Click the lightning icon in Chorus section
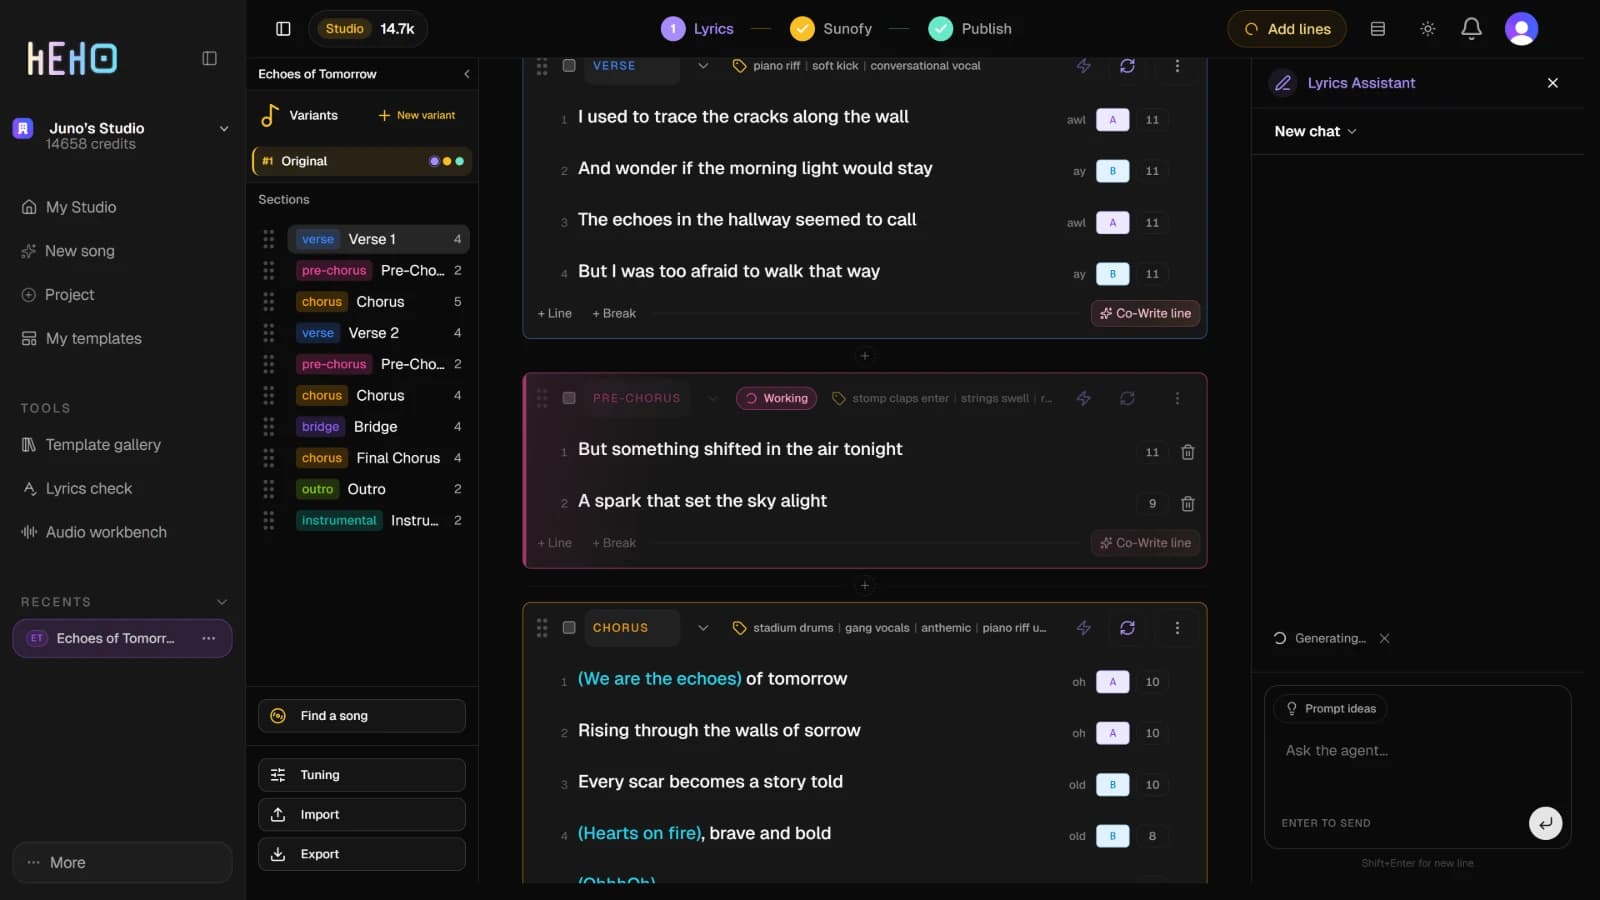The image size is (1600, 900). 1083,628
